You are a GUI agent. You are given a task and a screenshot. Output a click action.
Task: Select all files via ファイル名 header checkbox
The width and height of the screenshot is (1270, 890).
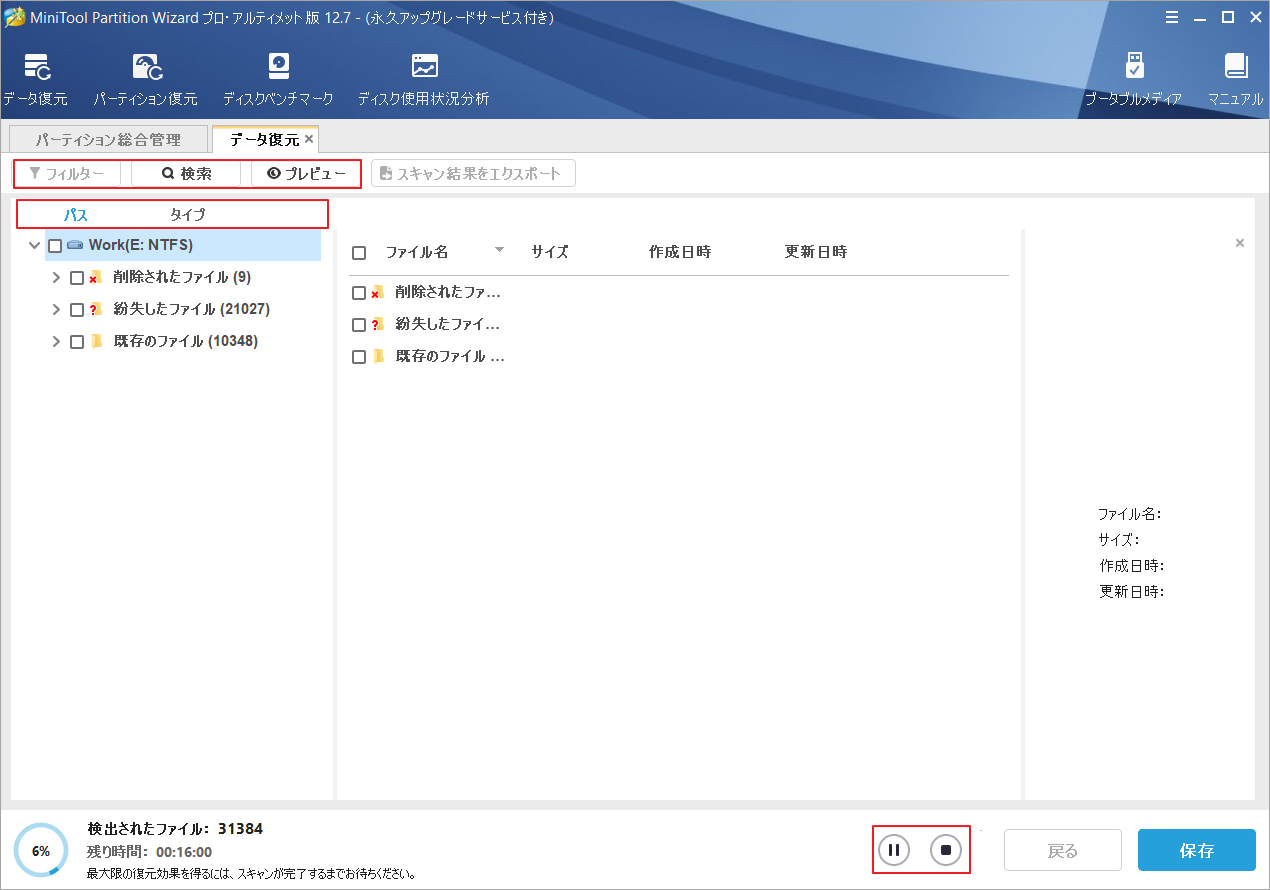pos(359,252)
